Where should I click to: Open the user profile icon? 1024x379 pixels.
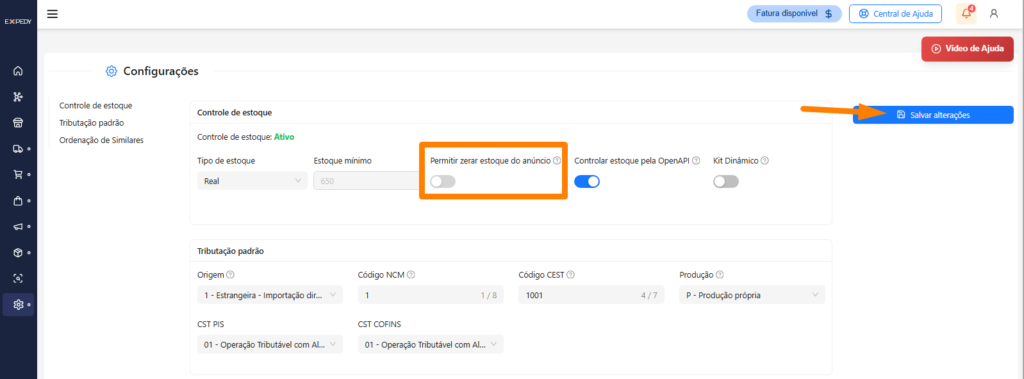[x=994, y=13]
